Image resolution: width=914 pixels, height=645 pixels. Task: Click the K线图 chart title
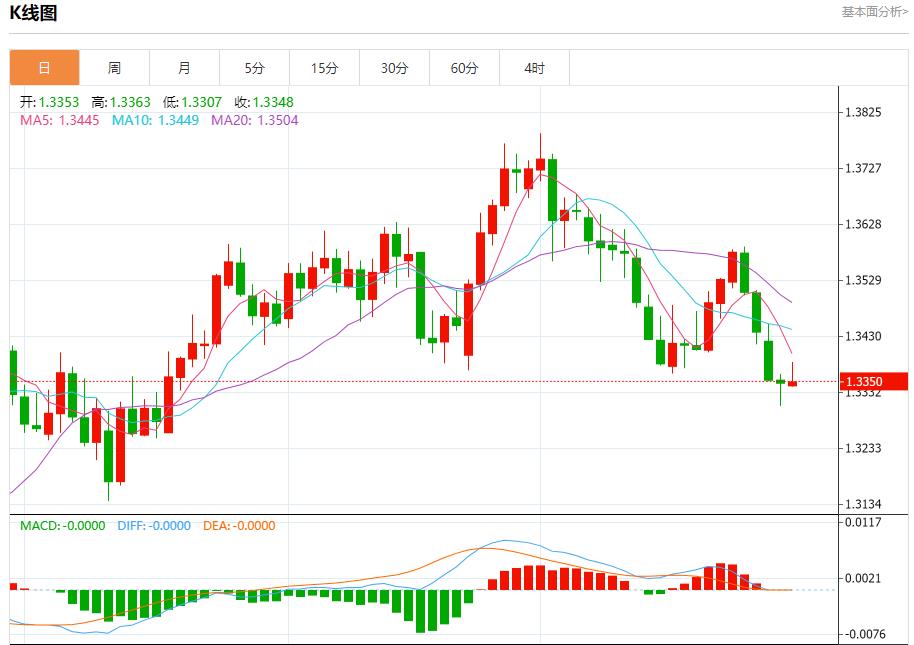tap(34, 13)
